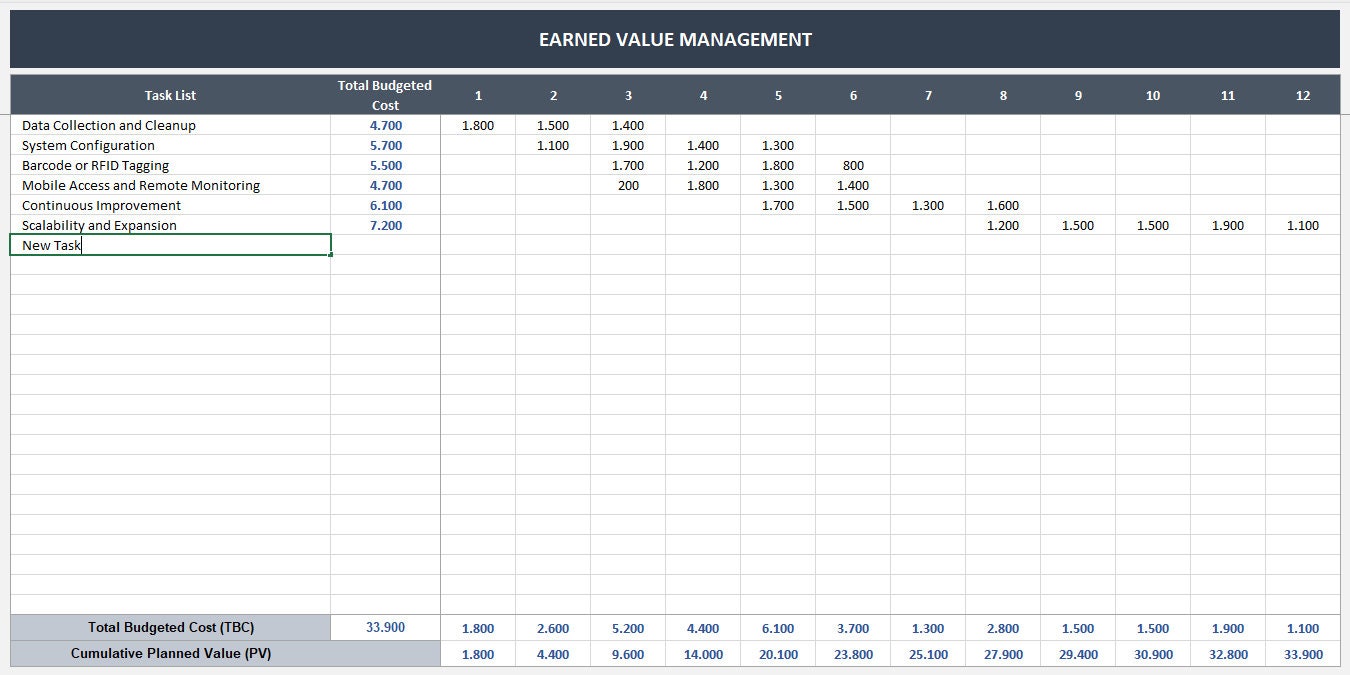1350x675 pixels.
Task: Select the period 1 column header
Action: [x=478, y=95]
